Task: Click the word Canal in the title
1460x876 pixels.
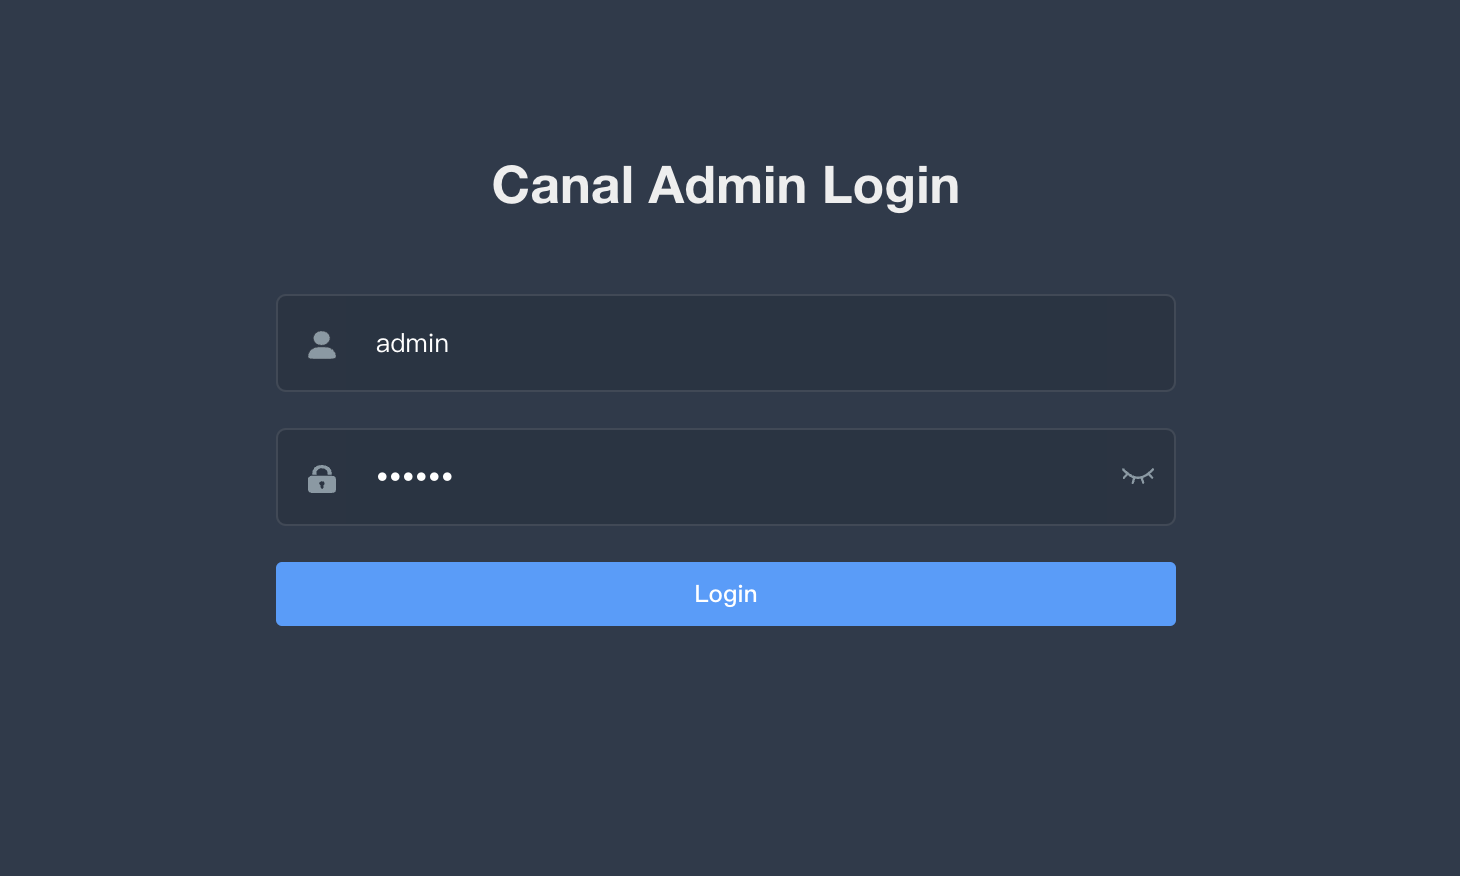Action: tap(563, 186)
